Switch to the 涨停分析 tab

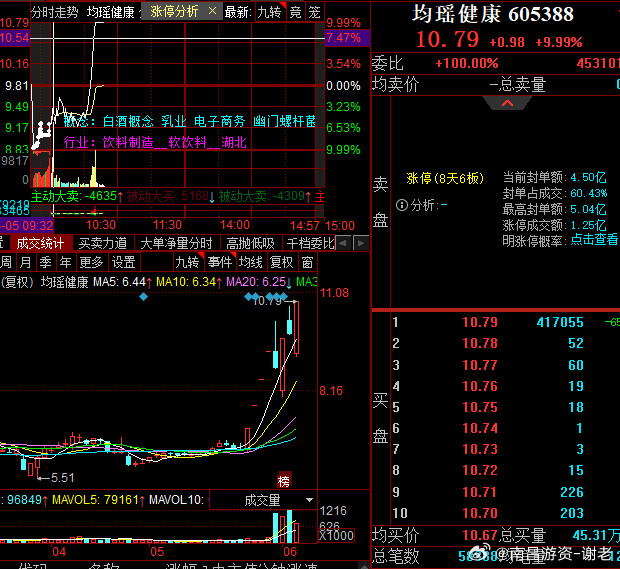point(174,11)
